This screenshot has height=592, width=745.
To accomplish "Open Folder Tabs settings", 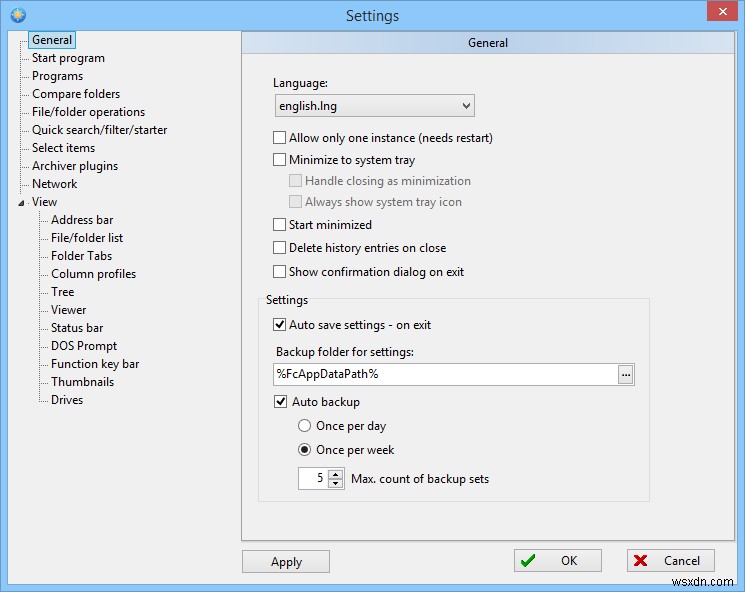I will 82,256.
